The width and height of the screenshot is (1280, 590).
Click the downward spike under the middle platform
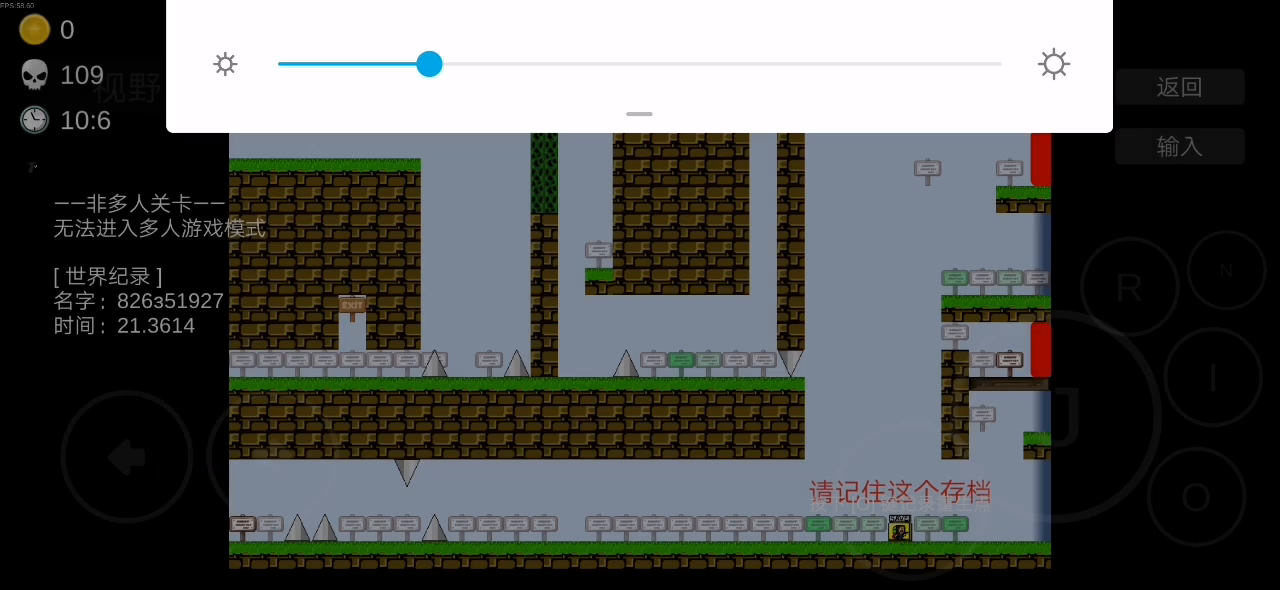(x=407, y=471)
